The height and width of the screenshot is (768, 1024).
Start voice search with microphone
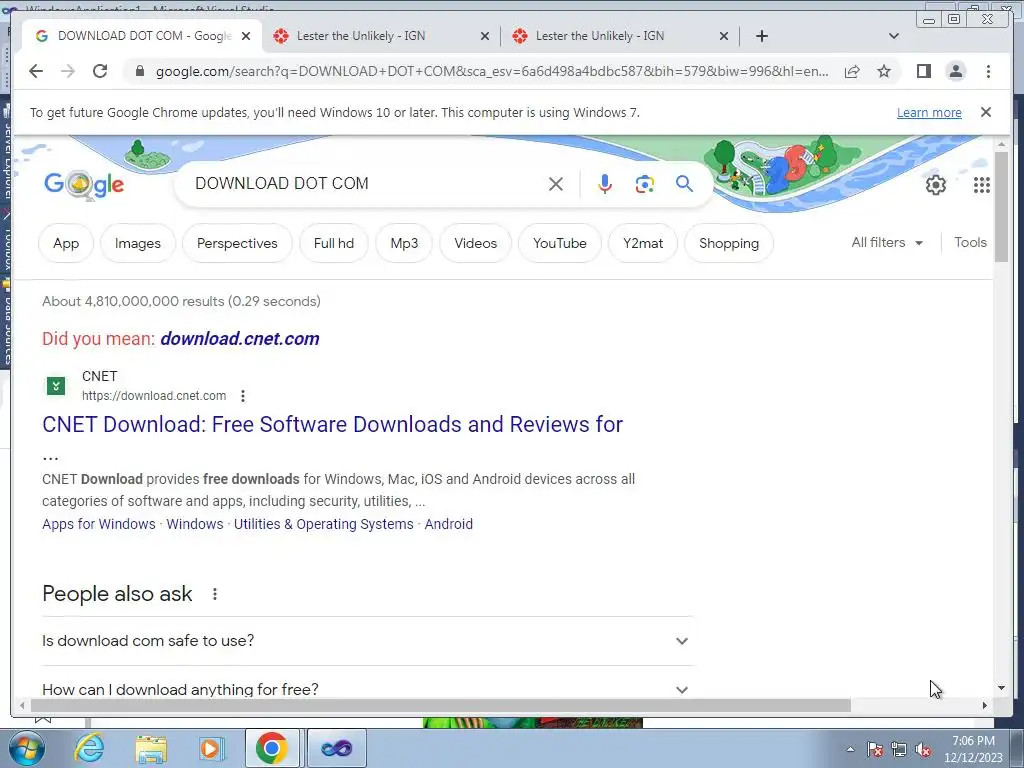pos(605,184)
